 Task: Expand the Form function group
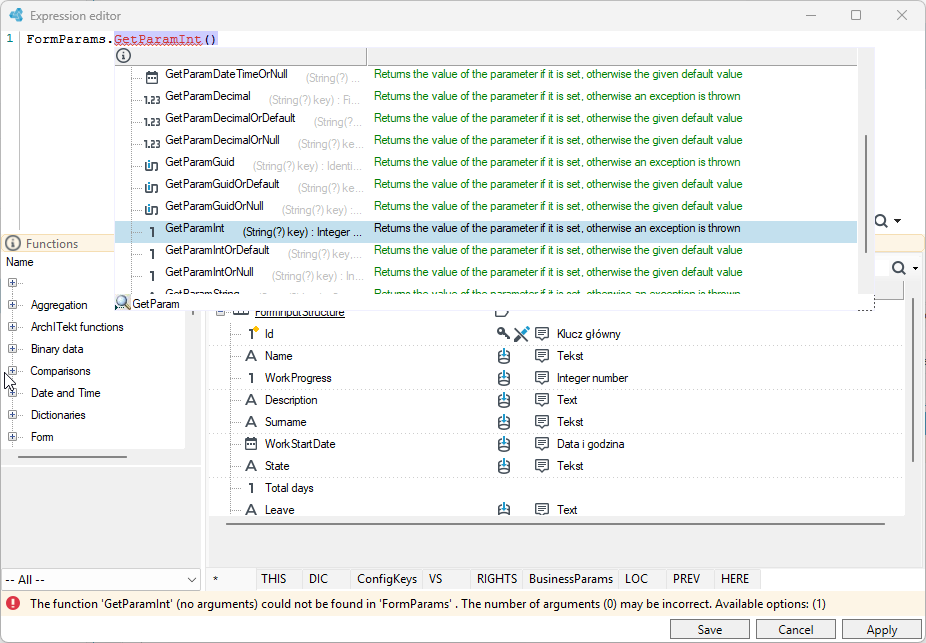(x=12, y=436)
